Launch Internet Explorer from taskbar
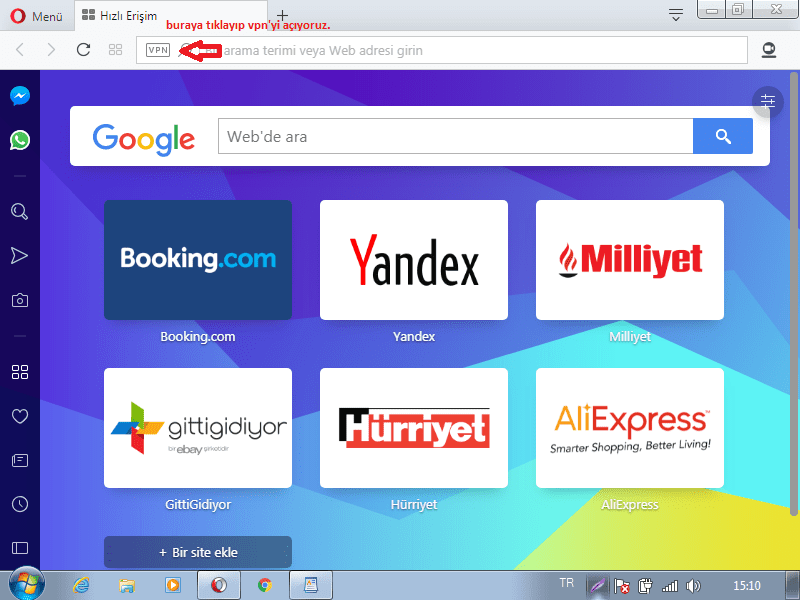Screen dimensions: 800x600 (81, 585)
